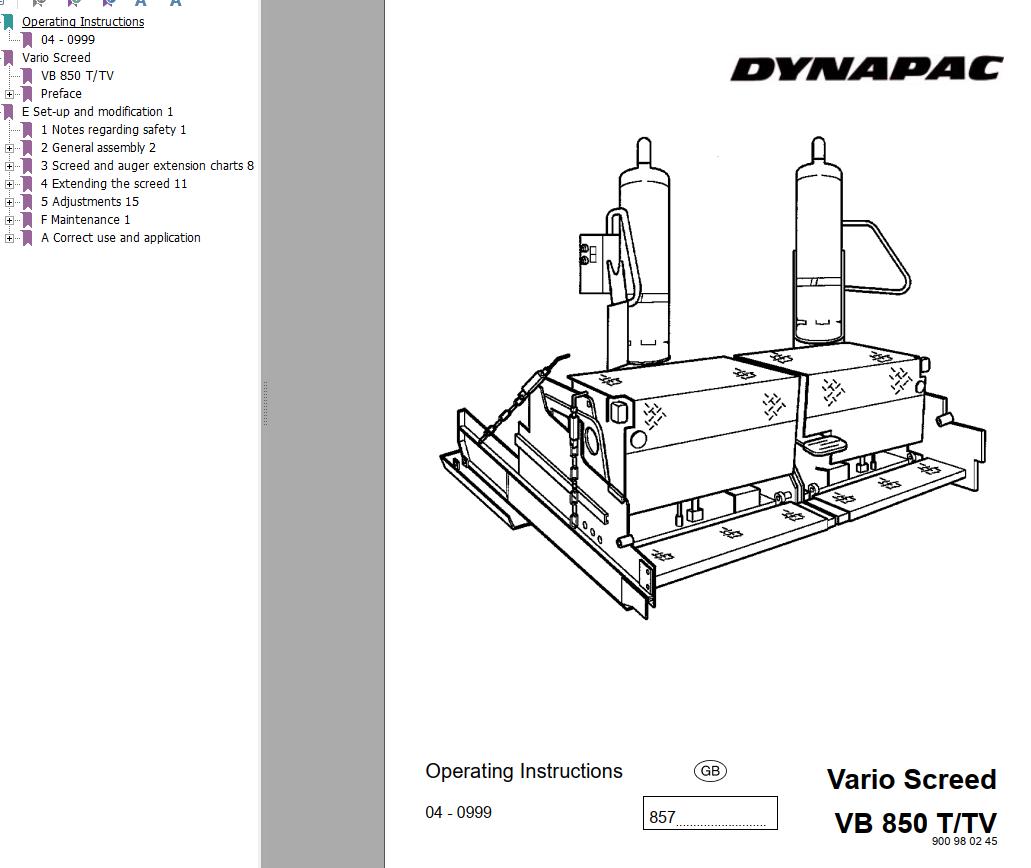Viewport: 1031px width, 868px height.
Task: Select 4 Extending the screed 11 bookmark
Action: (114, 184)
